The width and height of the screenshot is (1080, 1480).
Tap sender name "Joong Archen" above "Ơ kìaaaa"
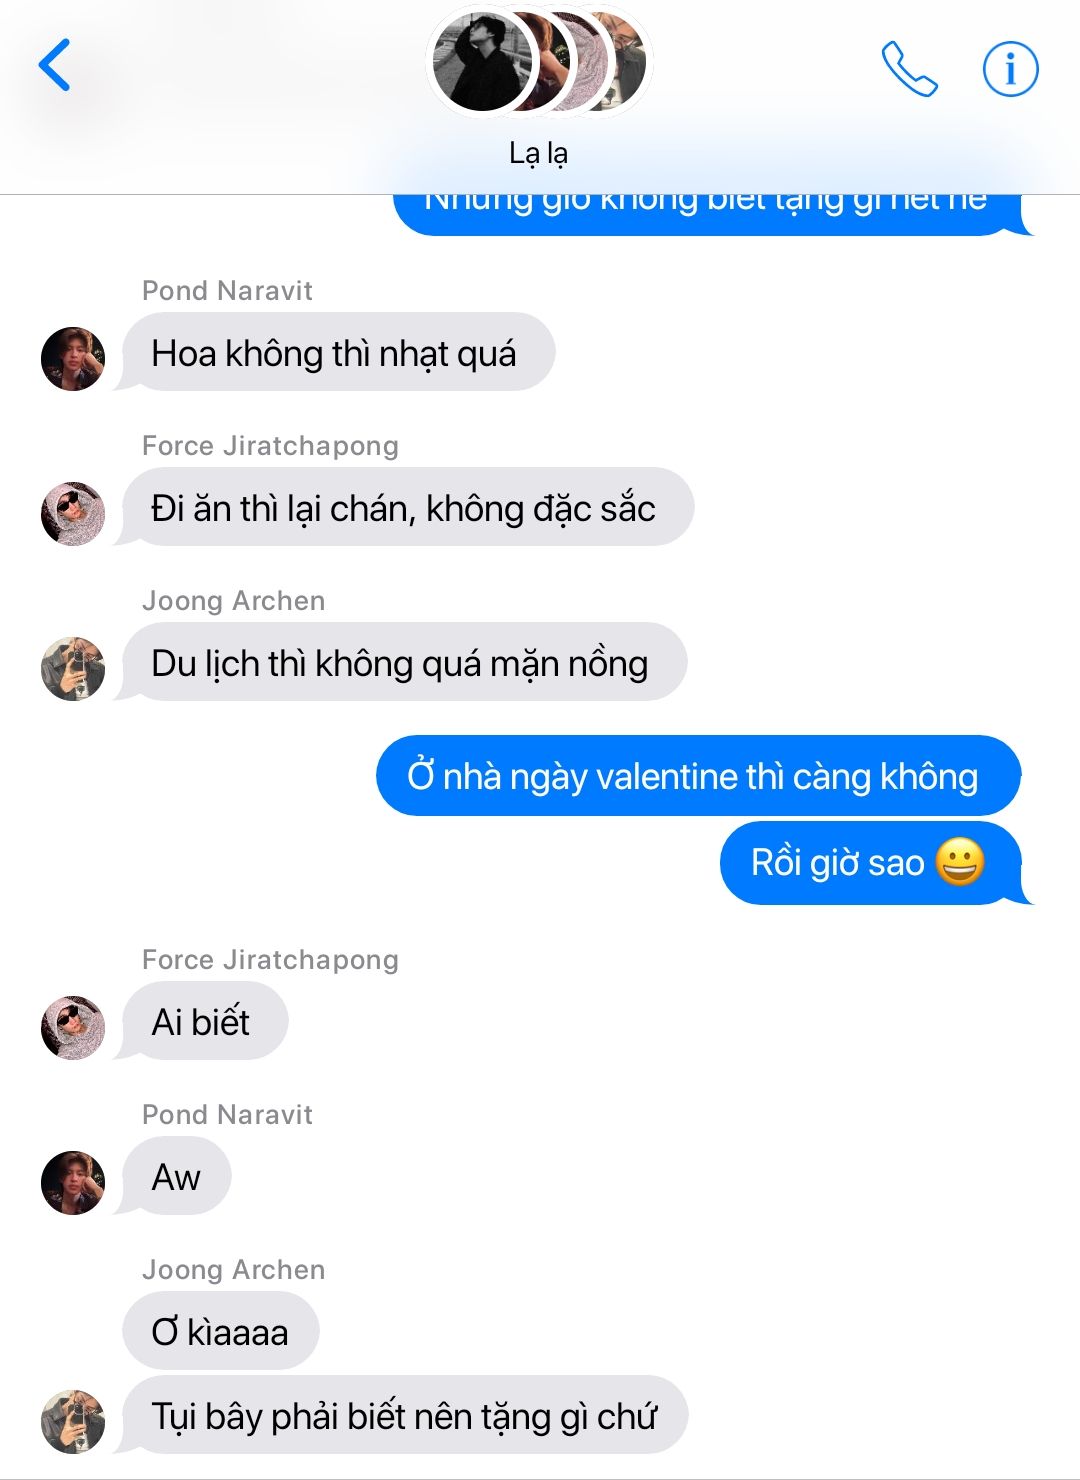[234, 1269]
